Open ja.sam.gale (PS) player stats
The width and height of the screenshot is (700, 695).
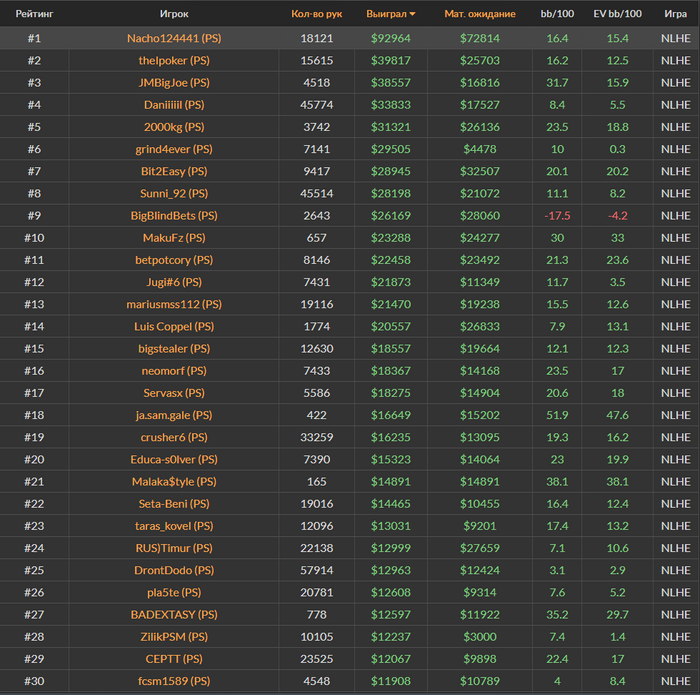click(x=173, y=415)
